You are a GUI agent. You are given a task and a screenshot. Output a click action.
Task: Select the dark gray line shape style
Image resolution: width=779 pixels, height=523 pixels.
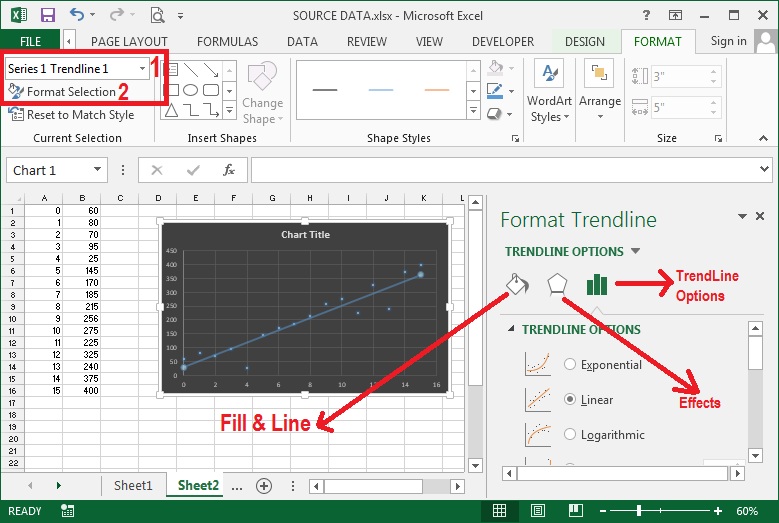(325, 90)
